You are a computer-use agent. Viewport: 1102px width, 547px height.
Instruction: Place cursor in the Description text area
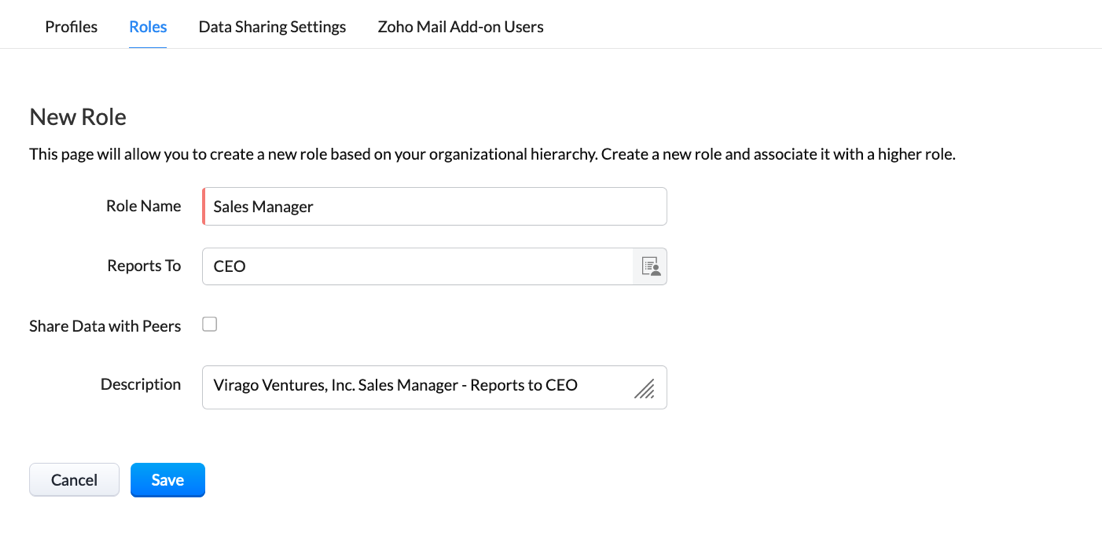(x=434, y=387)
